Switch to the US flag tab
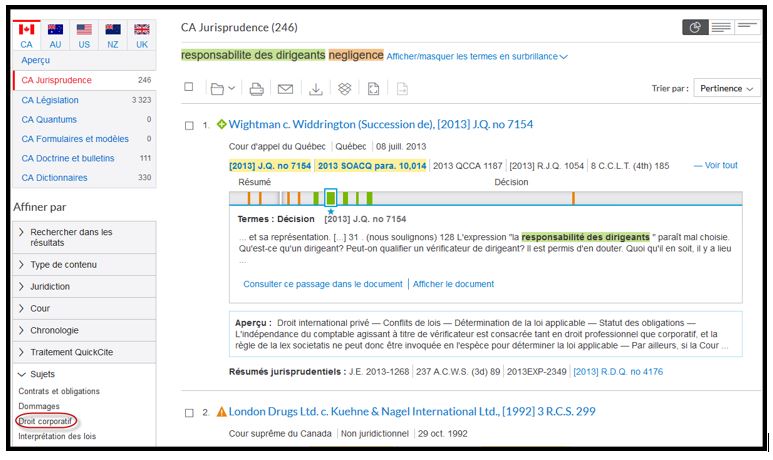The height and width of the screenshot is (460, 773). [84, 35]
